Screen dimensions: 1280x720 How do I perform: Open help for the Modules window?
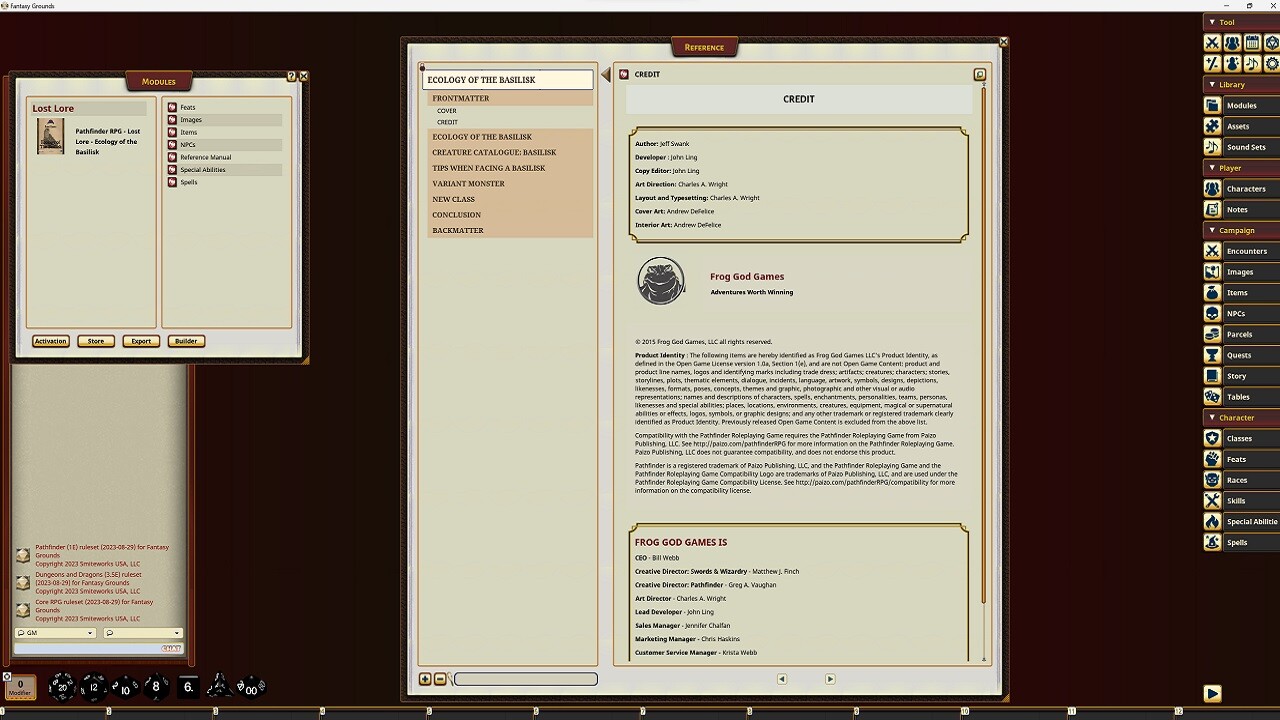pos(291,75)
